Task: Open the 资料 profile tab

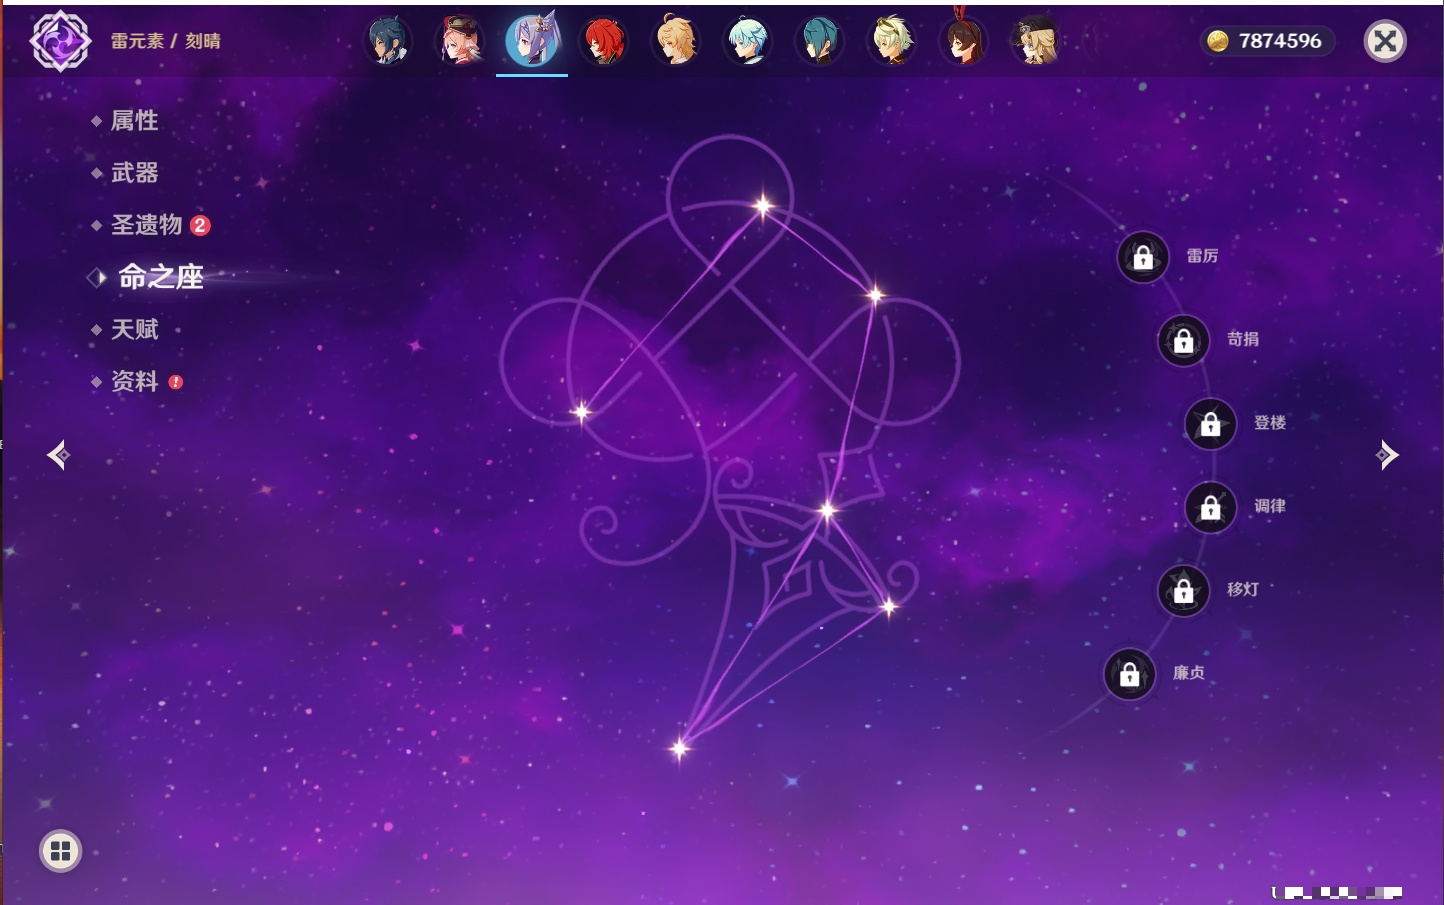Action: coord(134,381)
